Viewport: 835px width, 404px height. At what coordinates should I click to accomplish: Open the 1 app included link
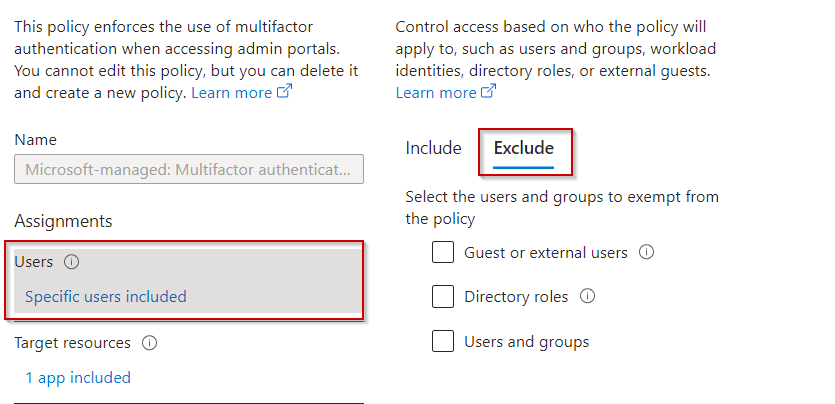(x=78, y=377)
